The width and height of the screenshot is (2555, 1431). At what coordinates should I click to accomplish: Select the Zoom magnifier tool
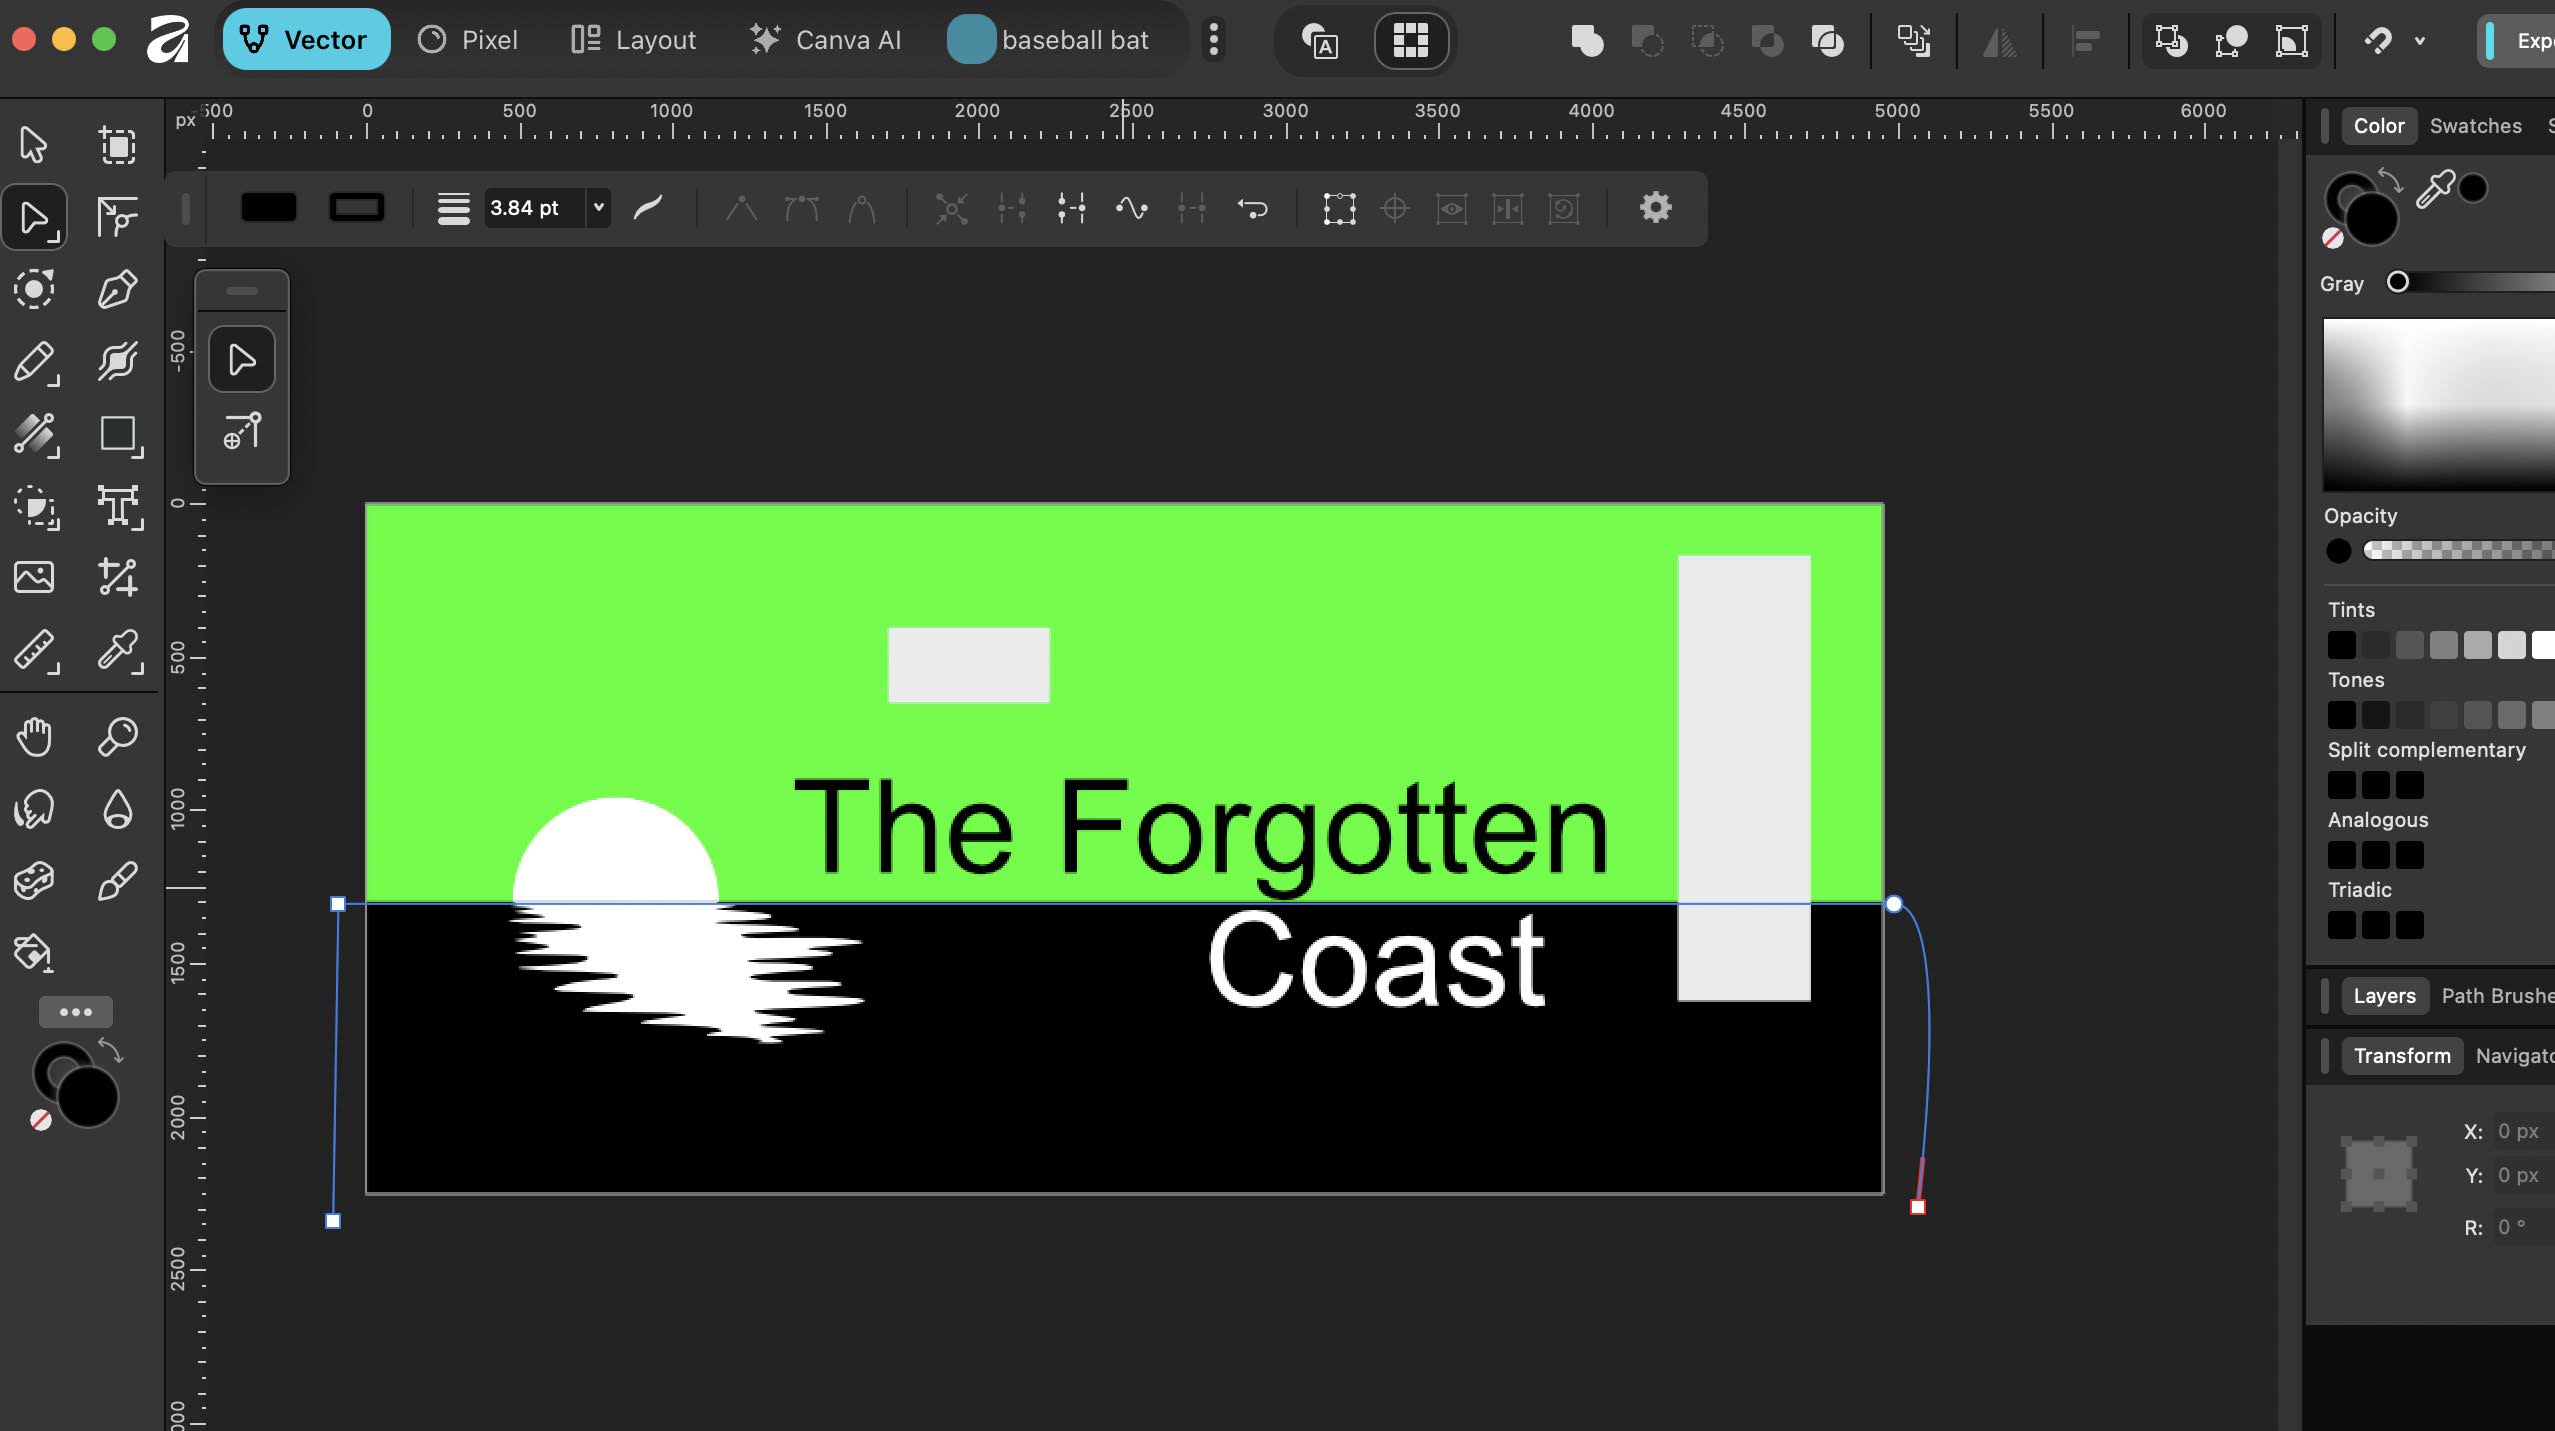[x=118, y=737]
